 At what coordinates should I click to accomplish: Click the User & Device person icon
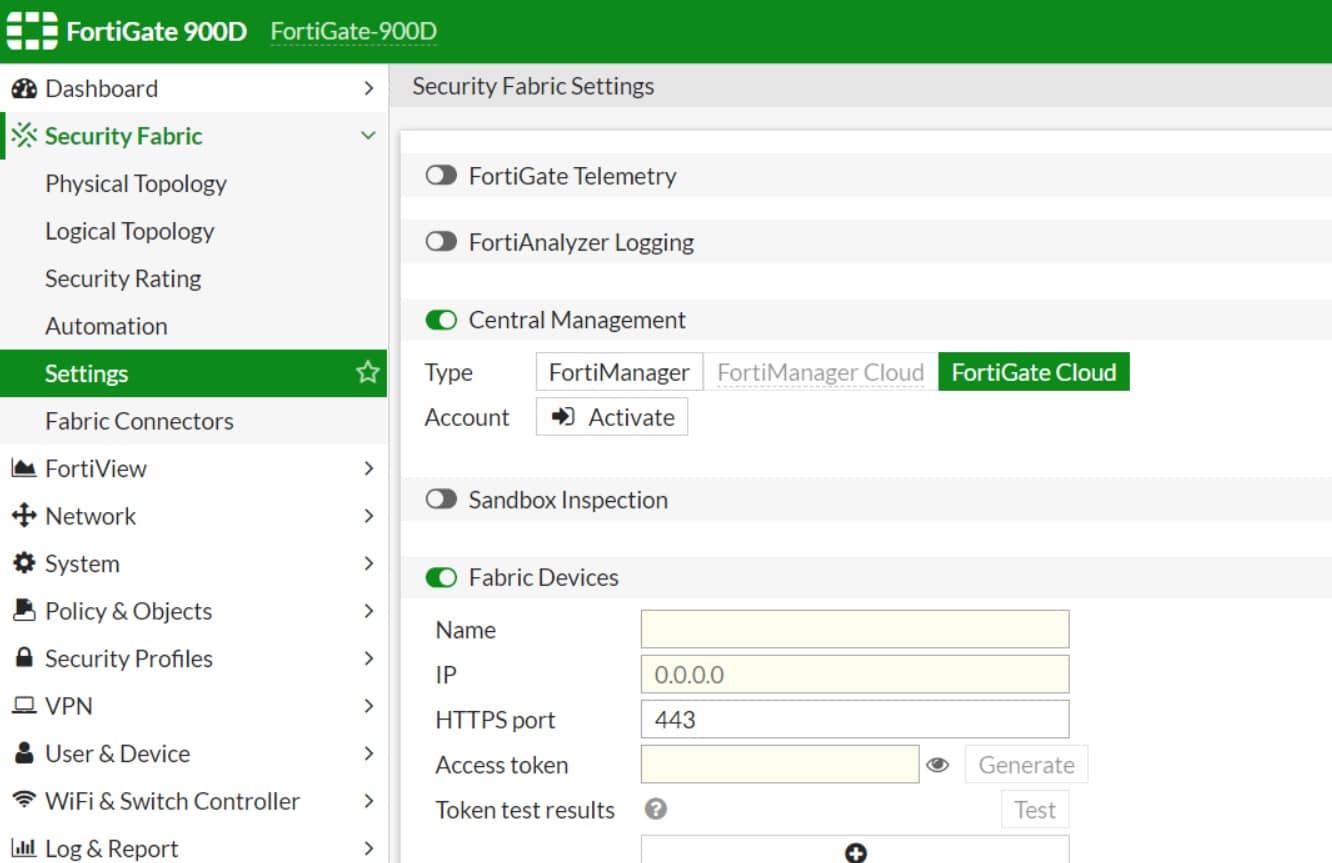point(24,753)
